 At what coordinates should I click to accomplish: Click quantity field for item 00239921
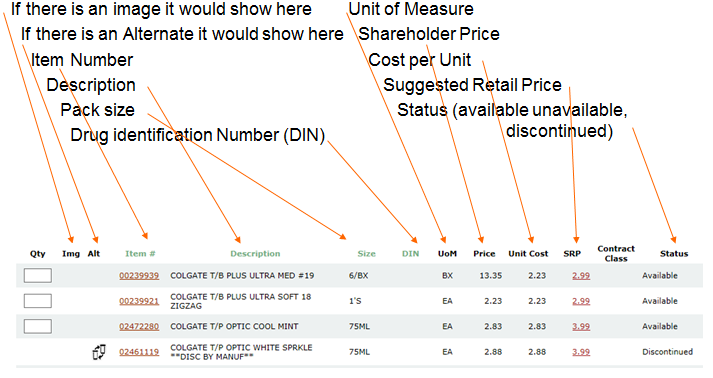tap(38, 301)
